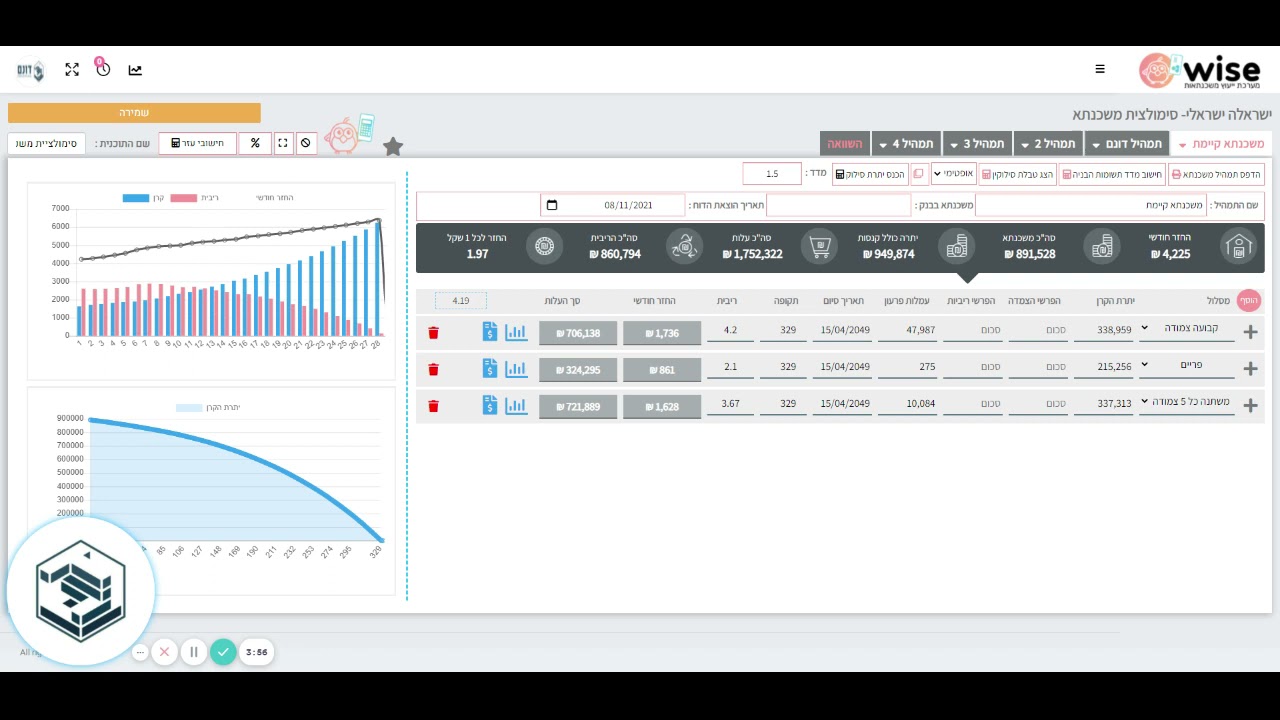Image resolution: width=1280 pixels, height=720 pixels.
Task: Click the הדפס תמהיל משכנתא print button
Action: click(1216, 174)
